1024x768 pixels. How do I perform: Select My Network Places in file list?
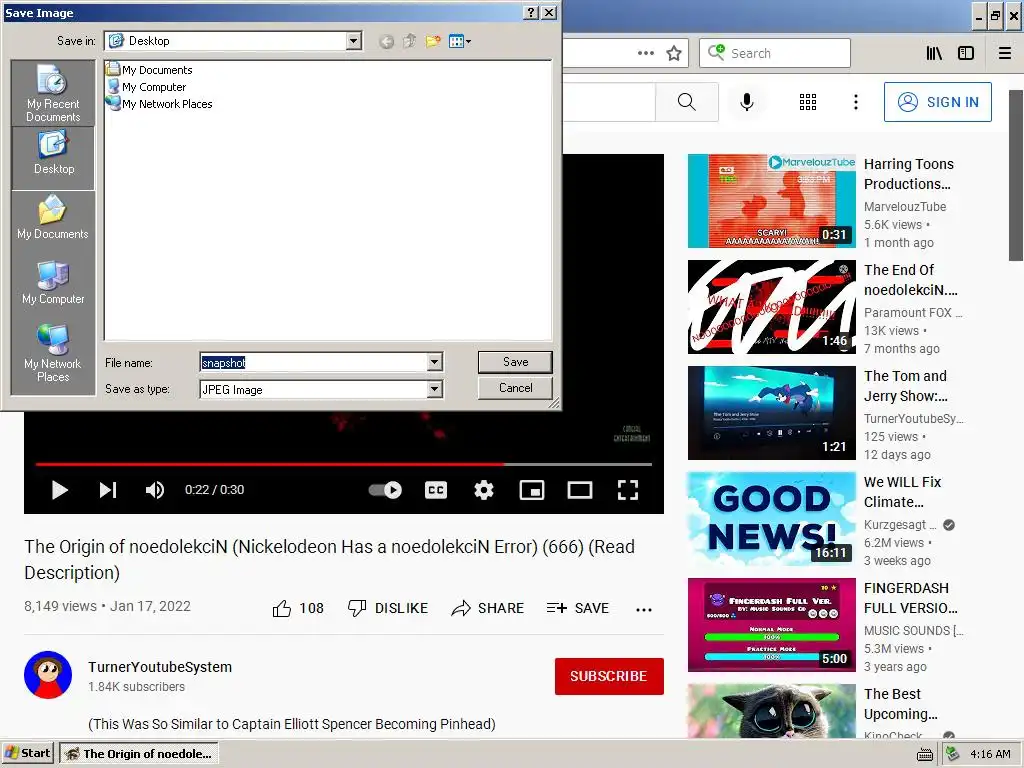coord(160,104)
